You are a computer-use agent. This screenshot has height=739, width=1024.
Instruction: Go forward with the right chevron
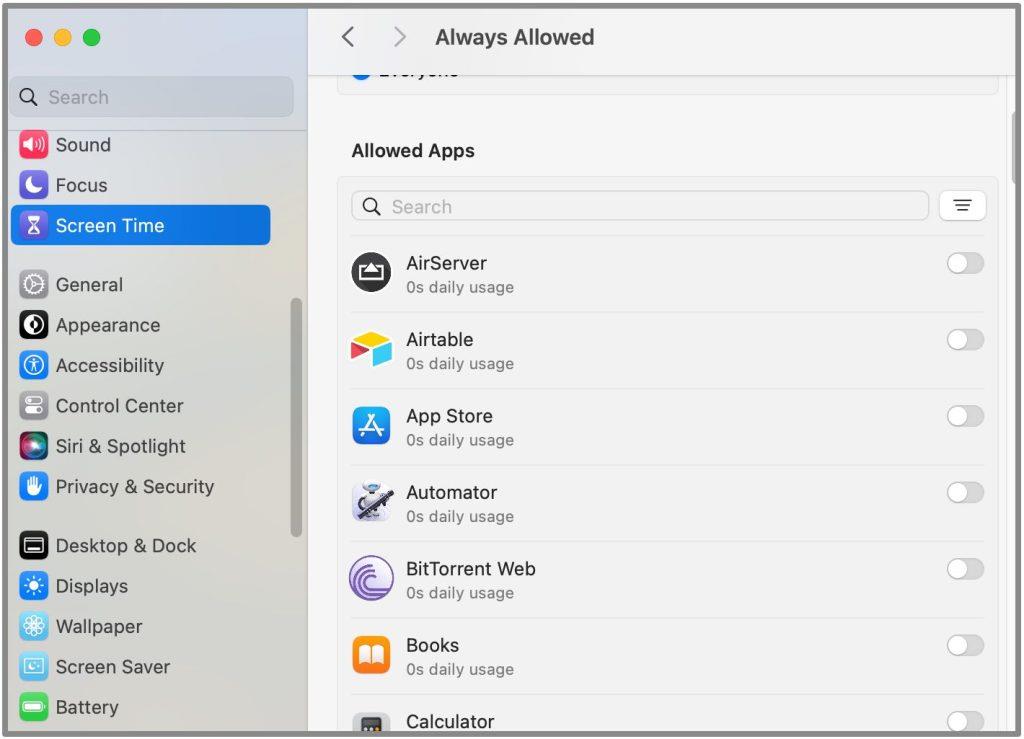(400, 37)
